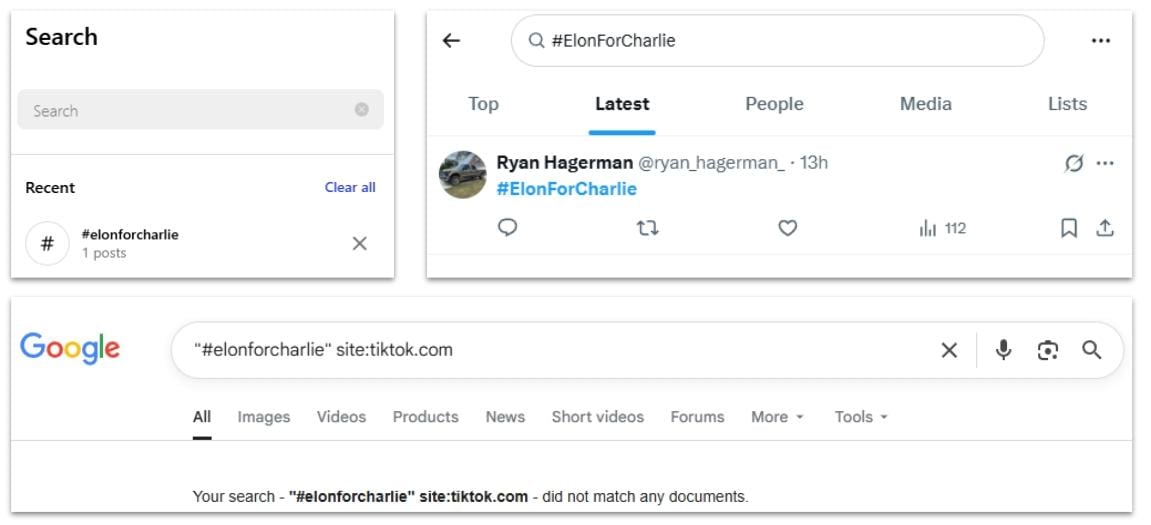Viewport: 1151px width, 525px height.
Task: Clear the Google search with the X icon
Action: click(x=949, y=350)
